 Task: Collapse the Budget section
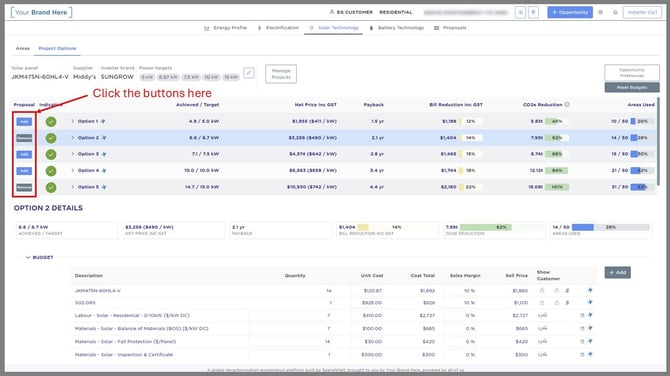[28, 258]
